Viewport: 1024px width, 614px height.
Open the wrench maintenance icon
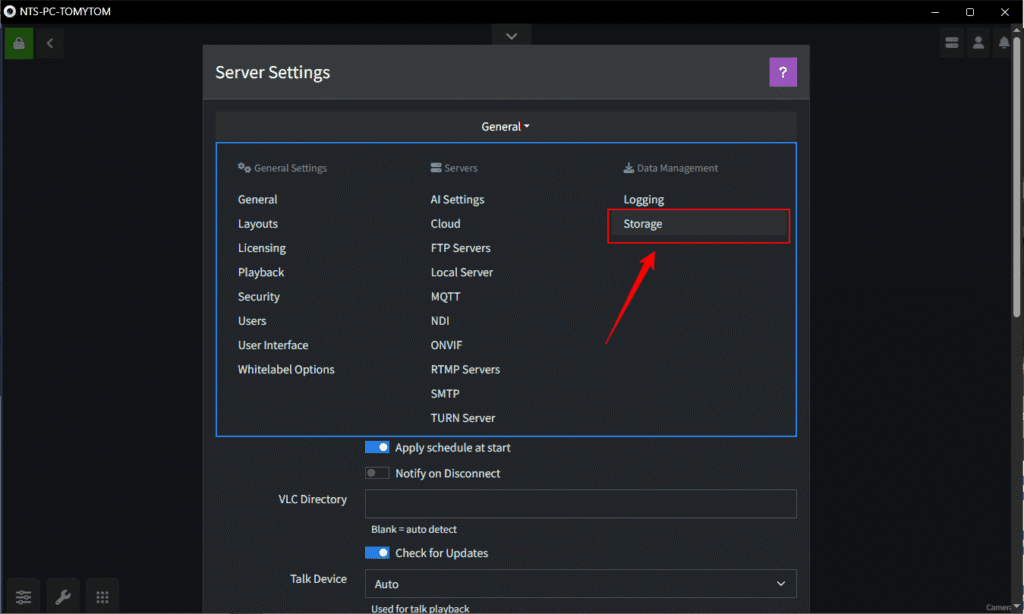(62, 595)
